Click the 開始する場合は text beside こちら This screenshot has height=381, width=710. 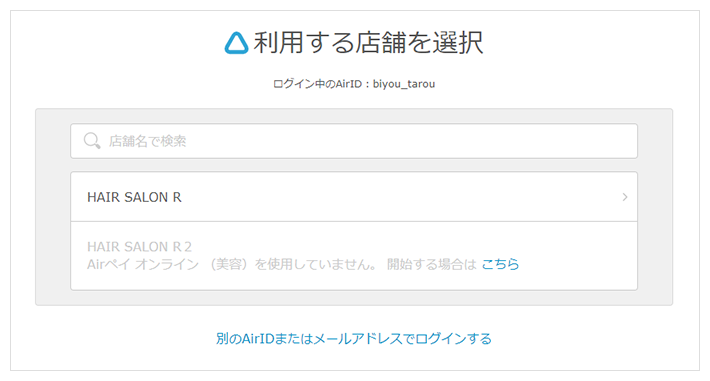(x=432, y=264)
